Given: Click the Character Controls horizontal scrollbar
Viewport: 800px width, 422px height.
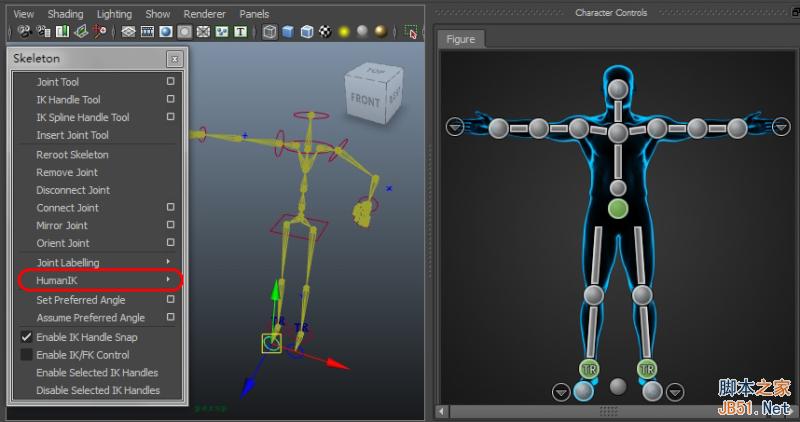Looking at the screenshot, I should pyautogui.click(x=610, y=411).
